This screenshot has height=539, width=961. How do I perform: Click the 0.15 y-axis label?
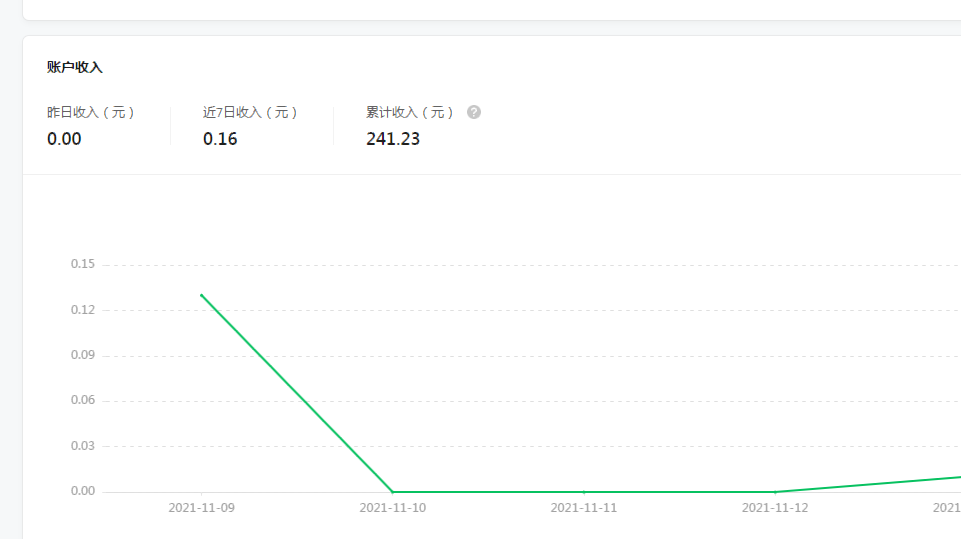pyautogui.click(x=83, y=265)
